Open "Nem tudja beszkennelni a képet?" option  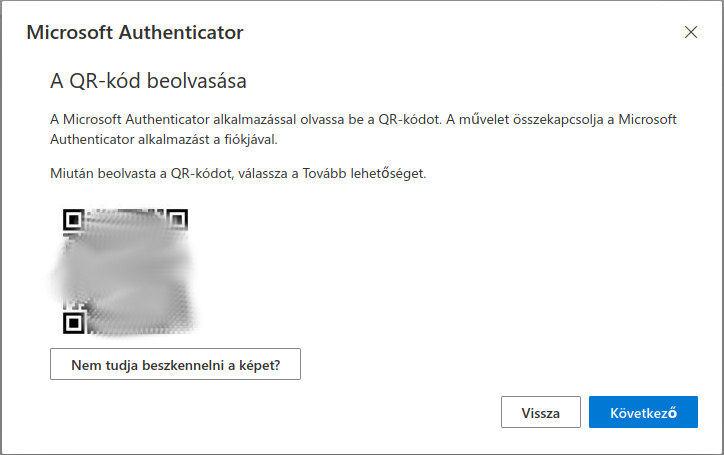(175, 365)
